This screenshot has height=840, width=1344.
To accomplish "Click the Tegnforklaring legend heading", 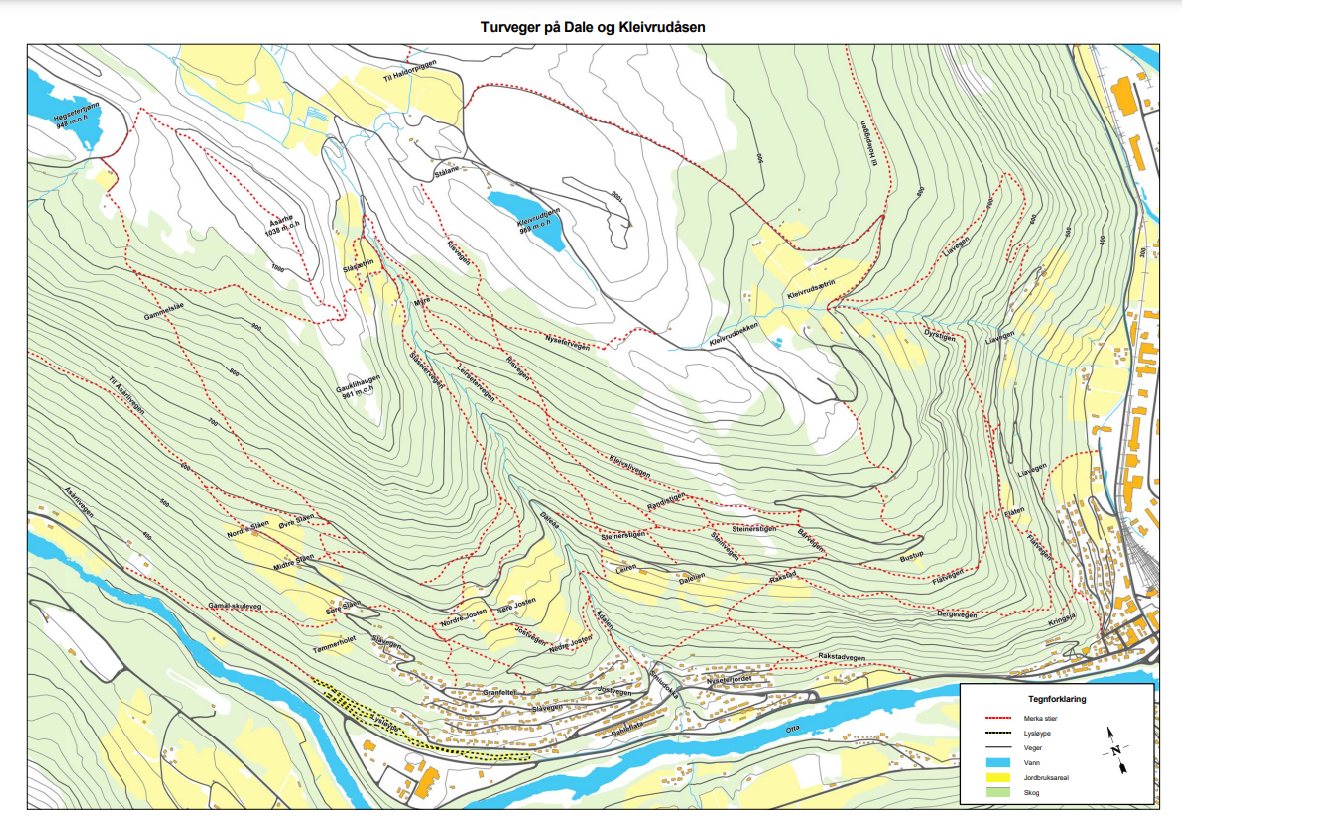I will [x=1057, y=699].
